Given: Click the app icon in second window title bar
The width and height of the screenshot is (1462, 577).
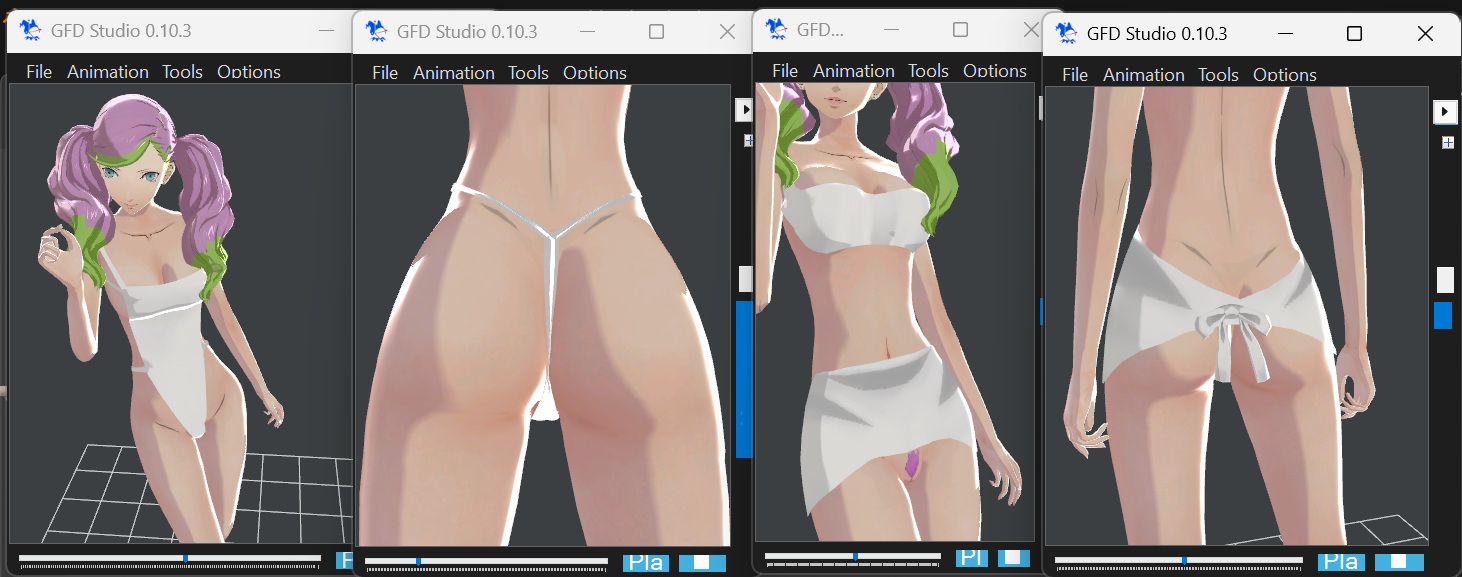Looking at the screenshot, I should click(x=377, y=31).
